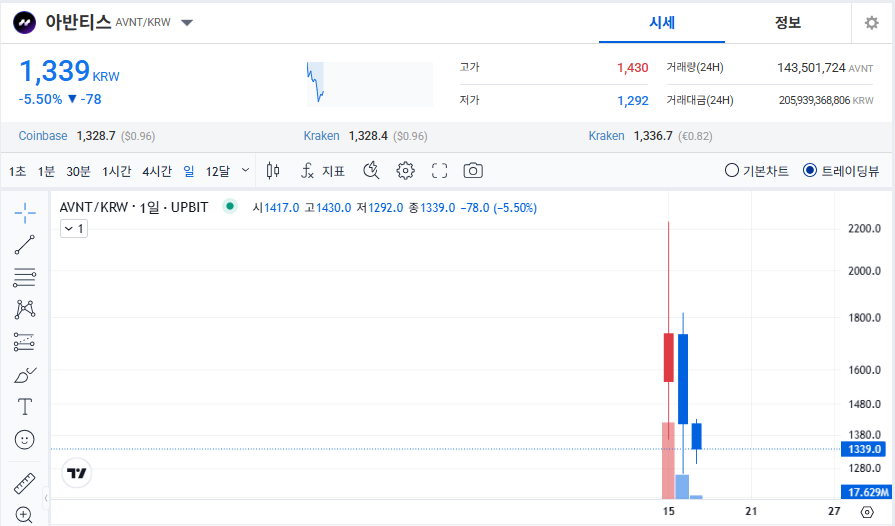Click the 저가 value 1,292
Screen dimensions: 895x526
click(x=632, y=101)
